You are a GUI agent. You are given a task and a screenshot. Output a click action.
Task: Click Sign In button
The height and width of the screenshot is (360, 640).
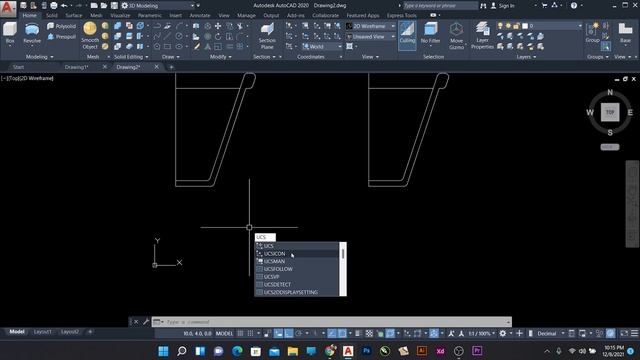(x=503, y=6)
